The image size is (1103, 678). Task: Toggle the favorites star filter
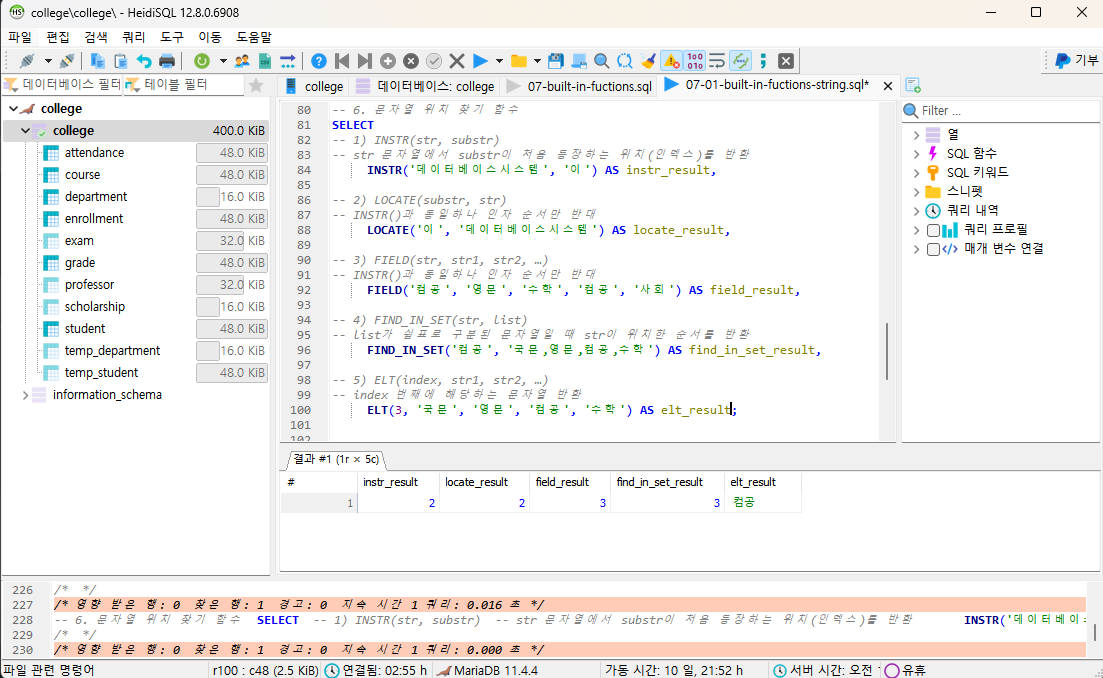[x=256, y=85]
